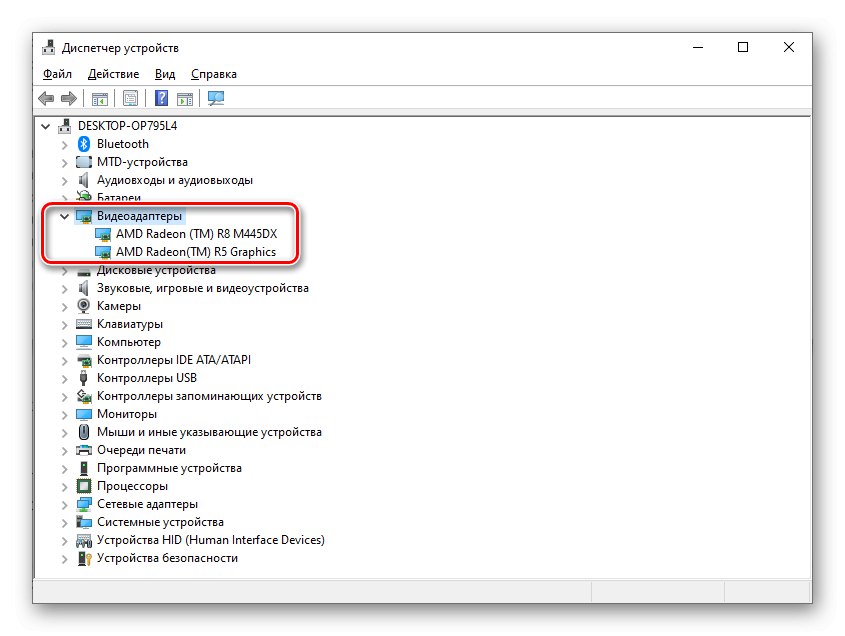The image size is (845, 636).
Task: Minimize the Диспетчер устройств window
Action: tap(698, 47)
